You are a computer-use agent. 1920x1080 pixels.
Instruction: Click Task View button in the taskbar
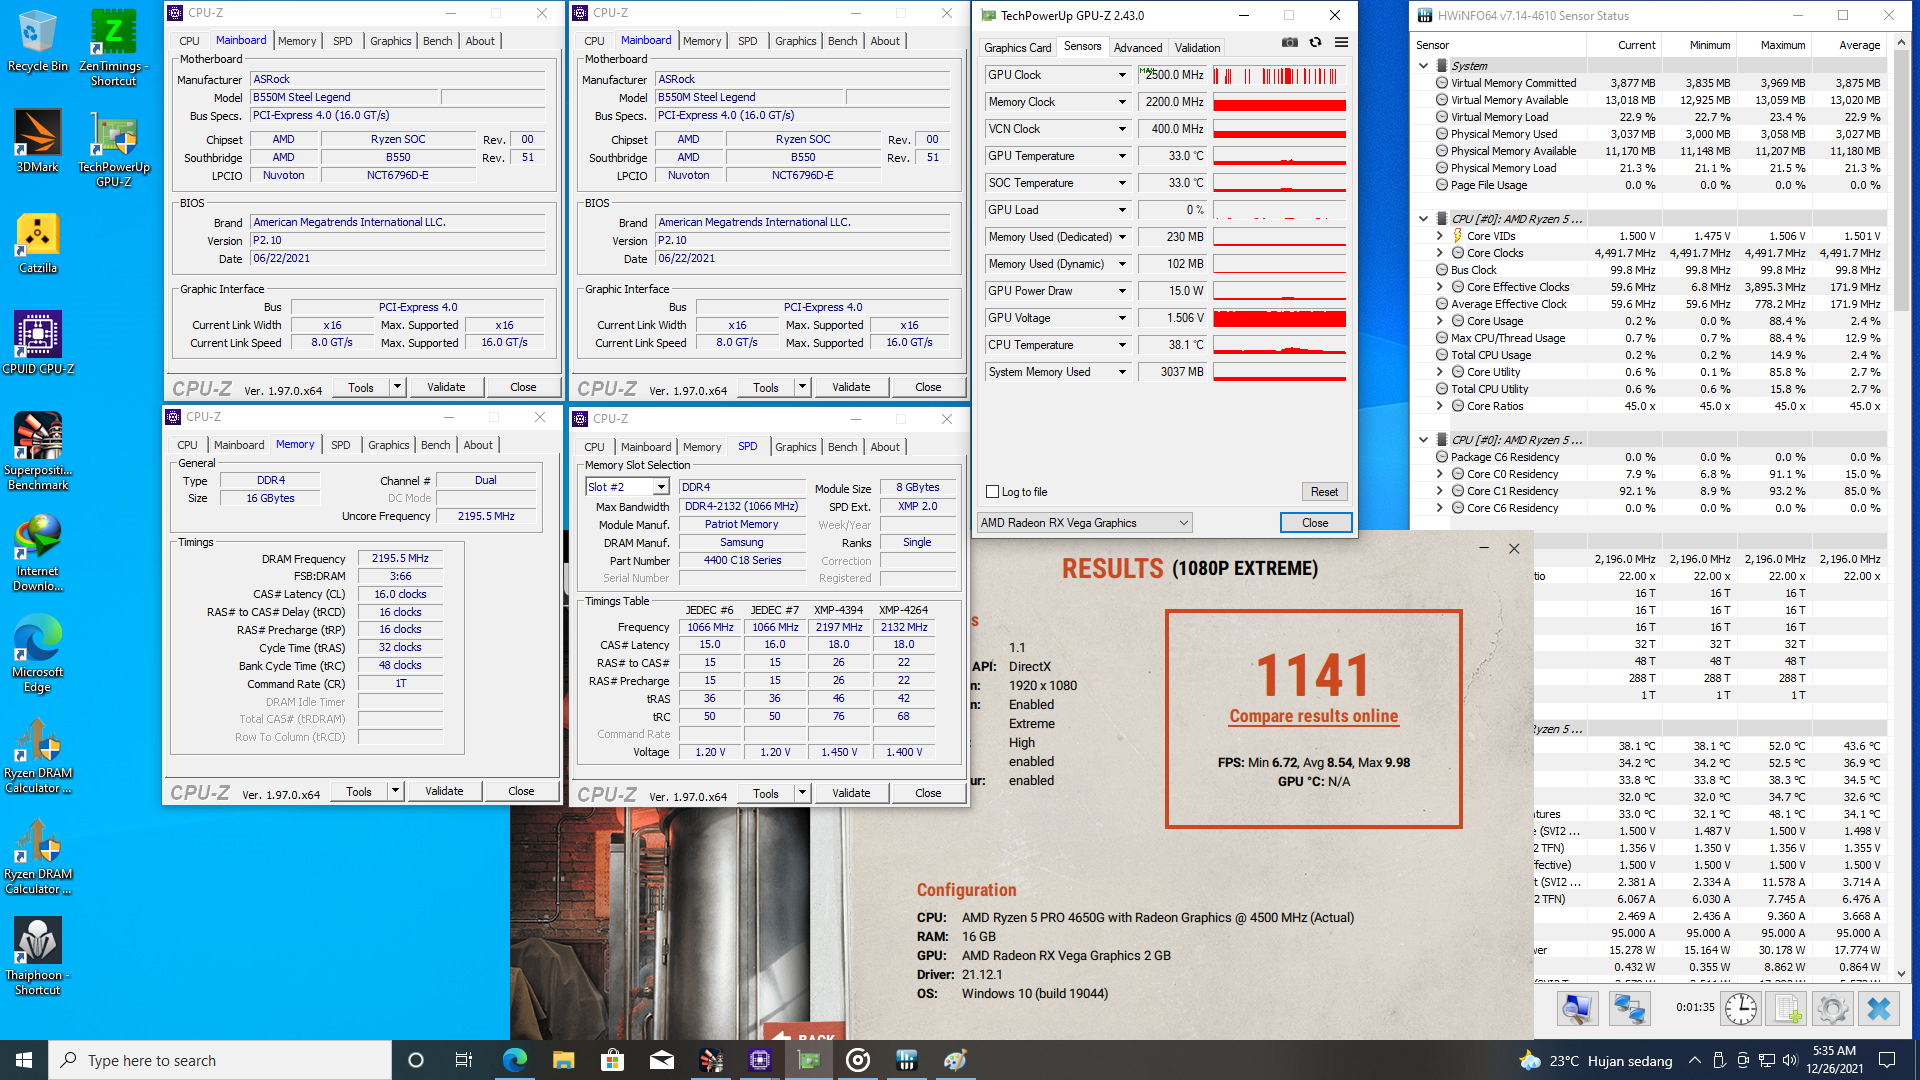point(464,1060)
